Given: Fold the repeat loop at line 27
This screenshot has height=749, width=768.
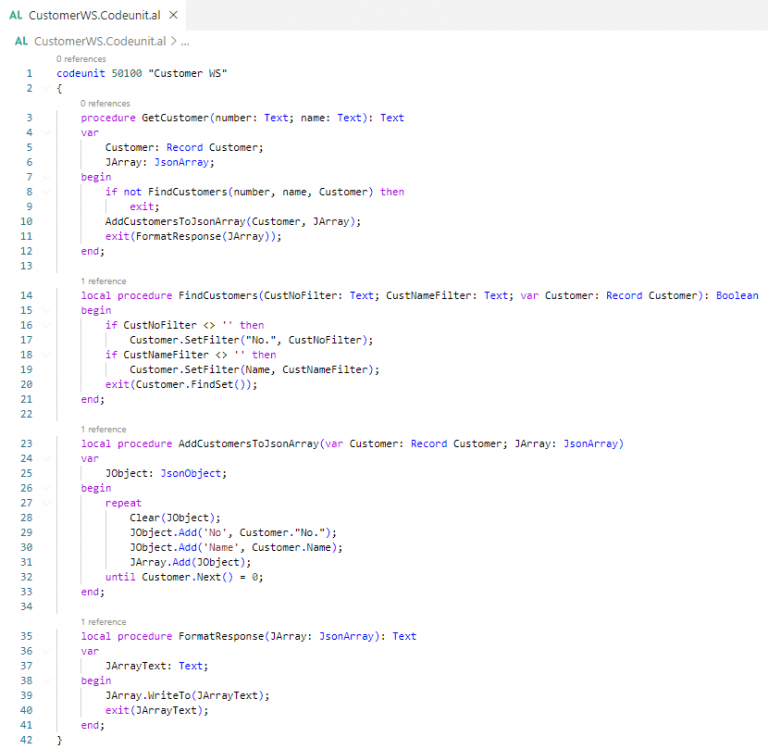Looking at the screenshot, I should point(45,503).
